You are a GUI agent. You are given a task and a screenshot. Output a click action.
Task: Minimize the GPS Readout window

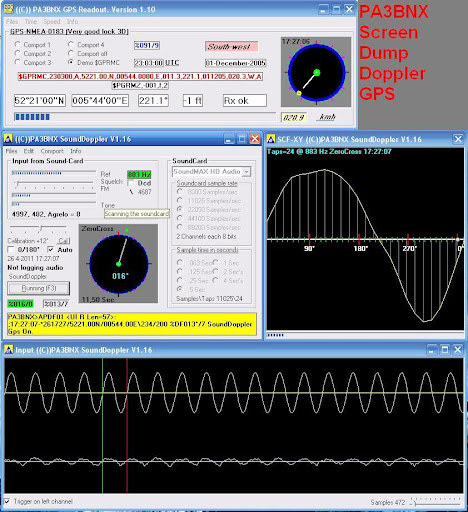click(323, 9)
